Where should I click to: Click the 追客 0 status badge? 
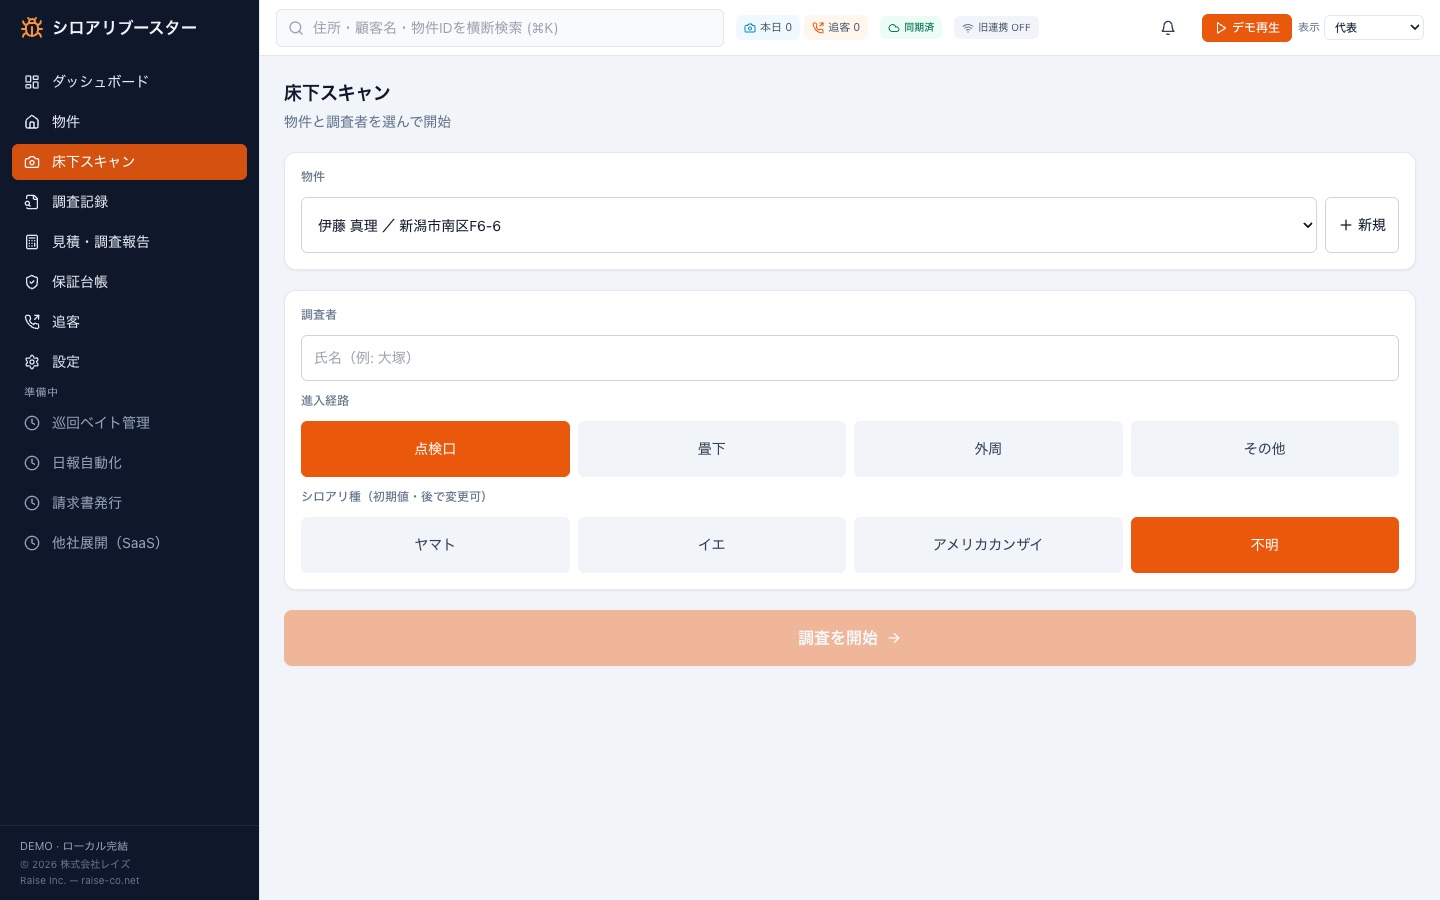click(x=836, y=28)
